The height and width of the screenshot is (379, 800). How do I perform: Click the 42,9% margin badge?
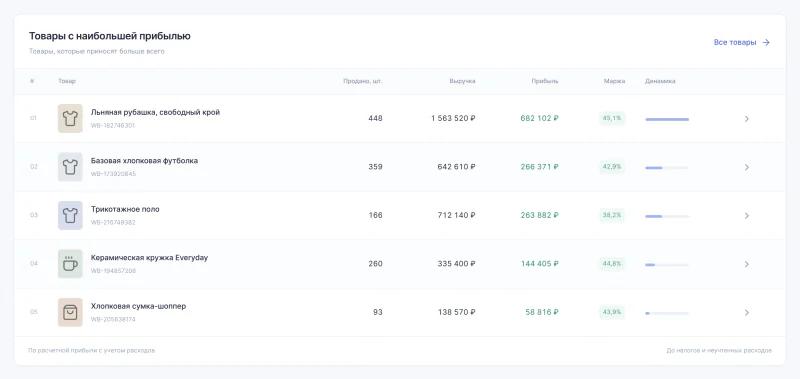point(612,167)
